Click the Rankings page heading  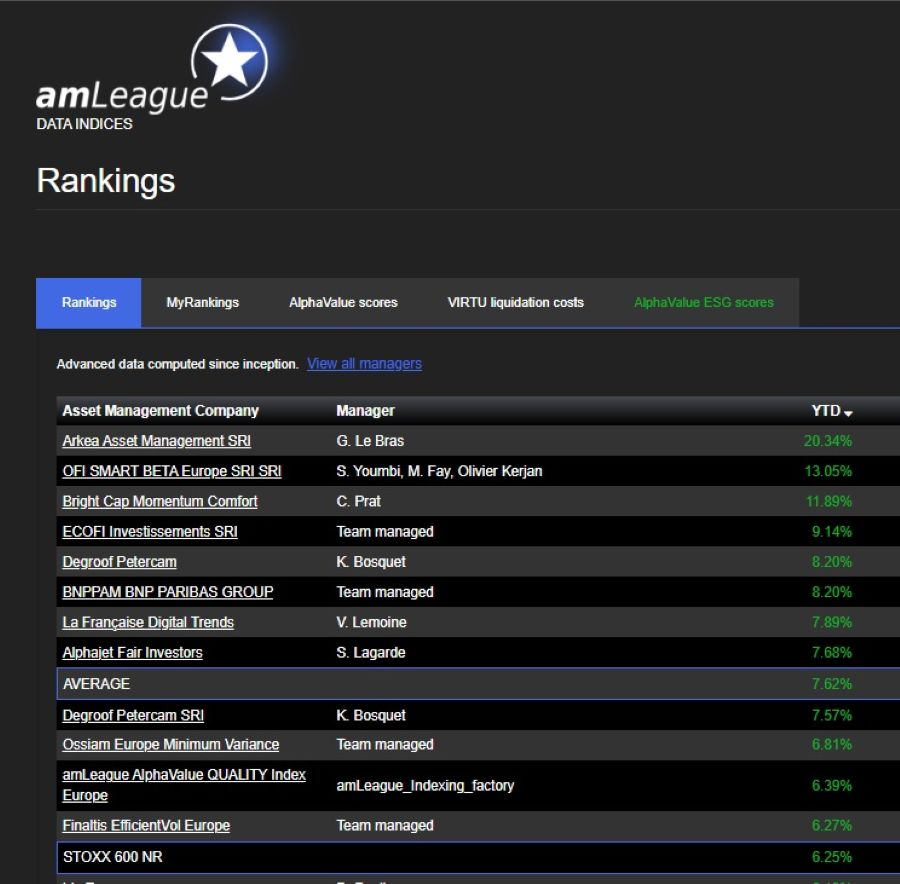(x=106, y=181)
